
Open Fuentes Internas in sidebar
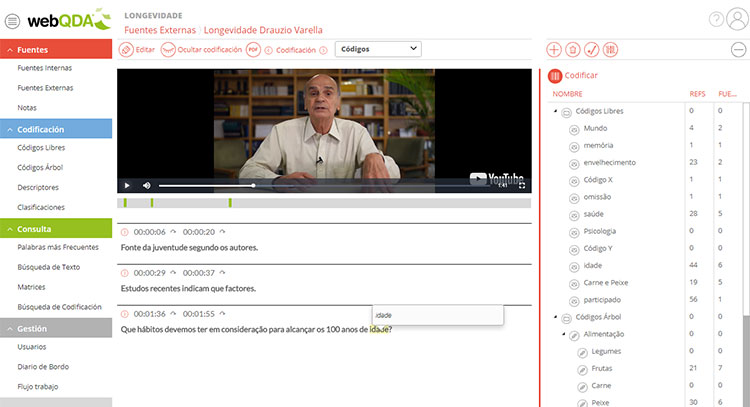[44, 68]
